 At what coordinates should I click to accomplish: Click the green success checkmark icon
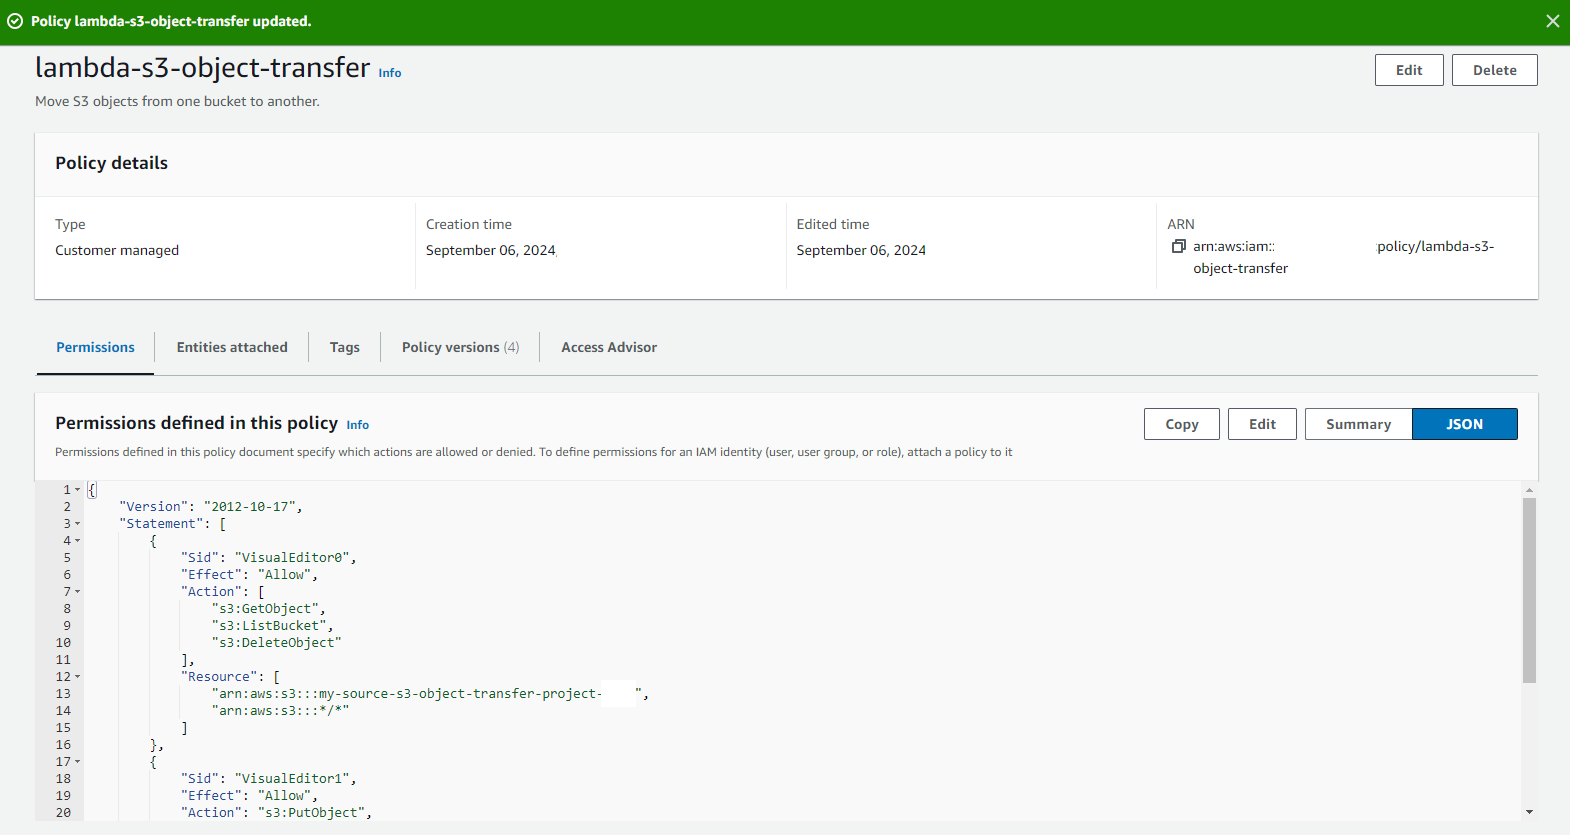tap(15, 21)
